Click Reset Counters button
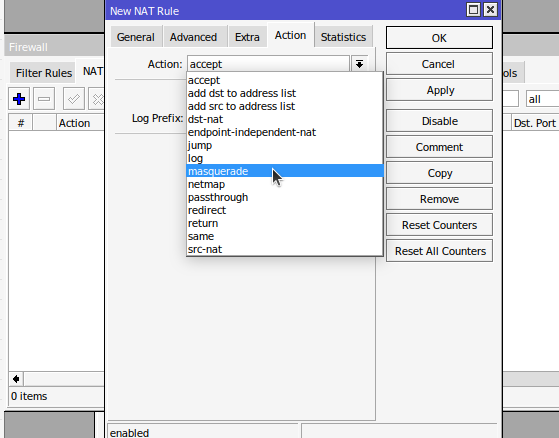This screenshot has width=559, height=438. click(439, 225)
